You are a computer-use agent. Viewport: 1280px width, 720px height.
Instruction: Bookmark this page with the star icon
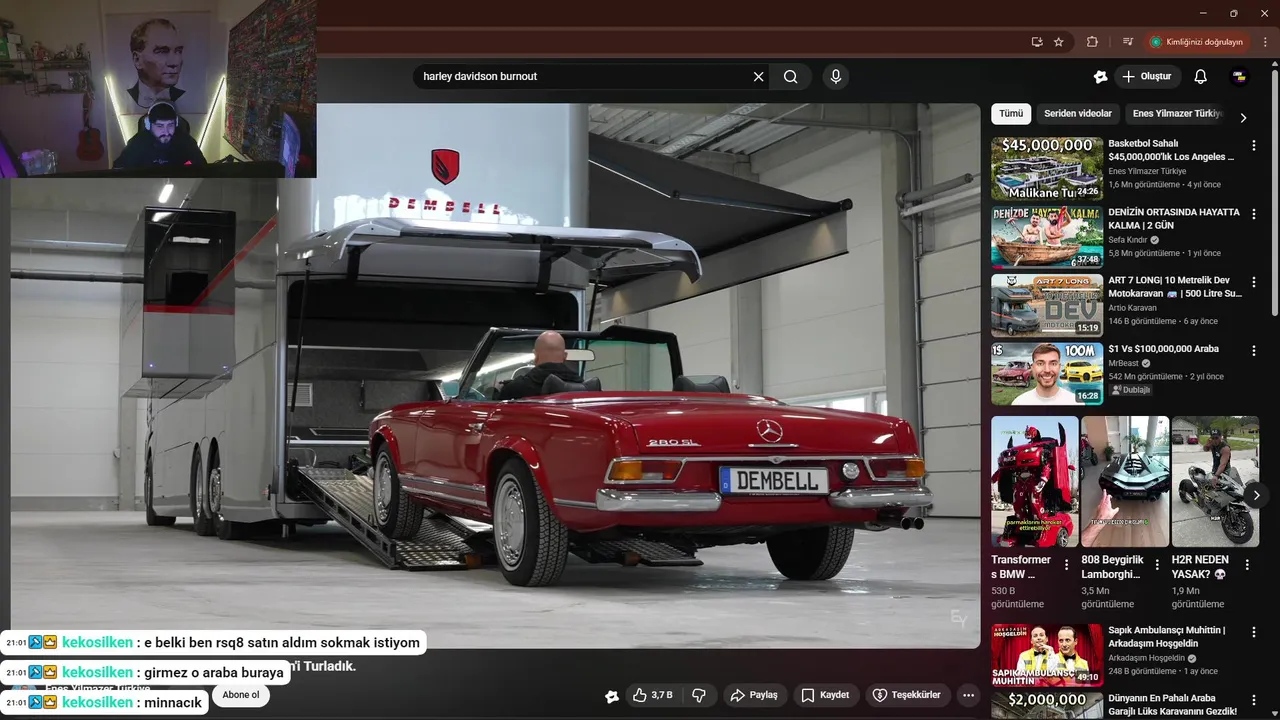click(1059, 42)
